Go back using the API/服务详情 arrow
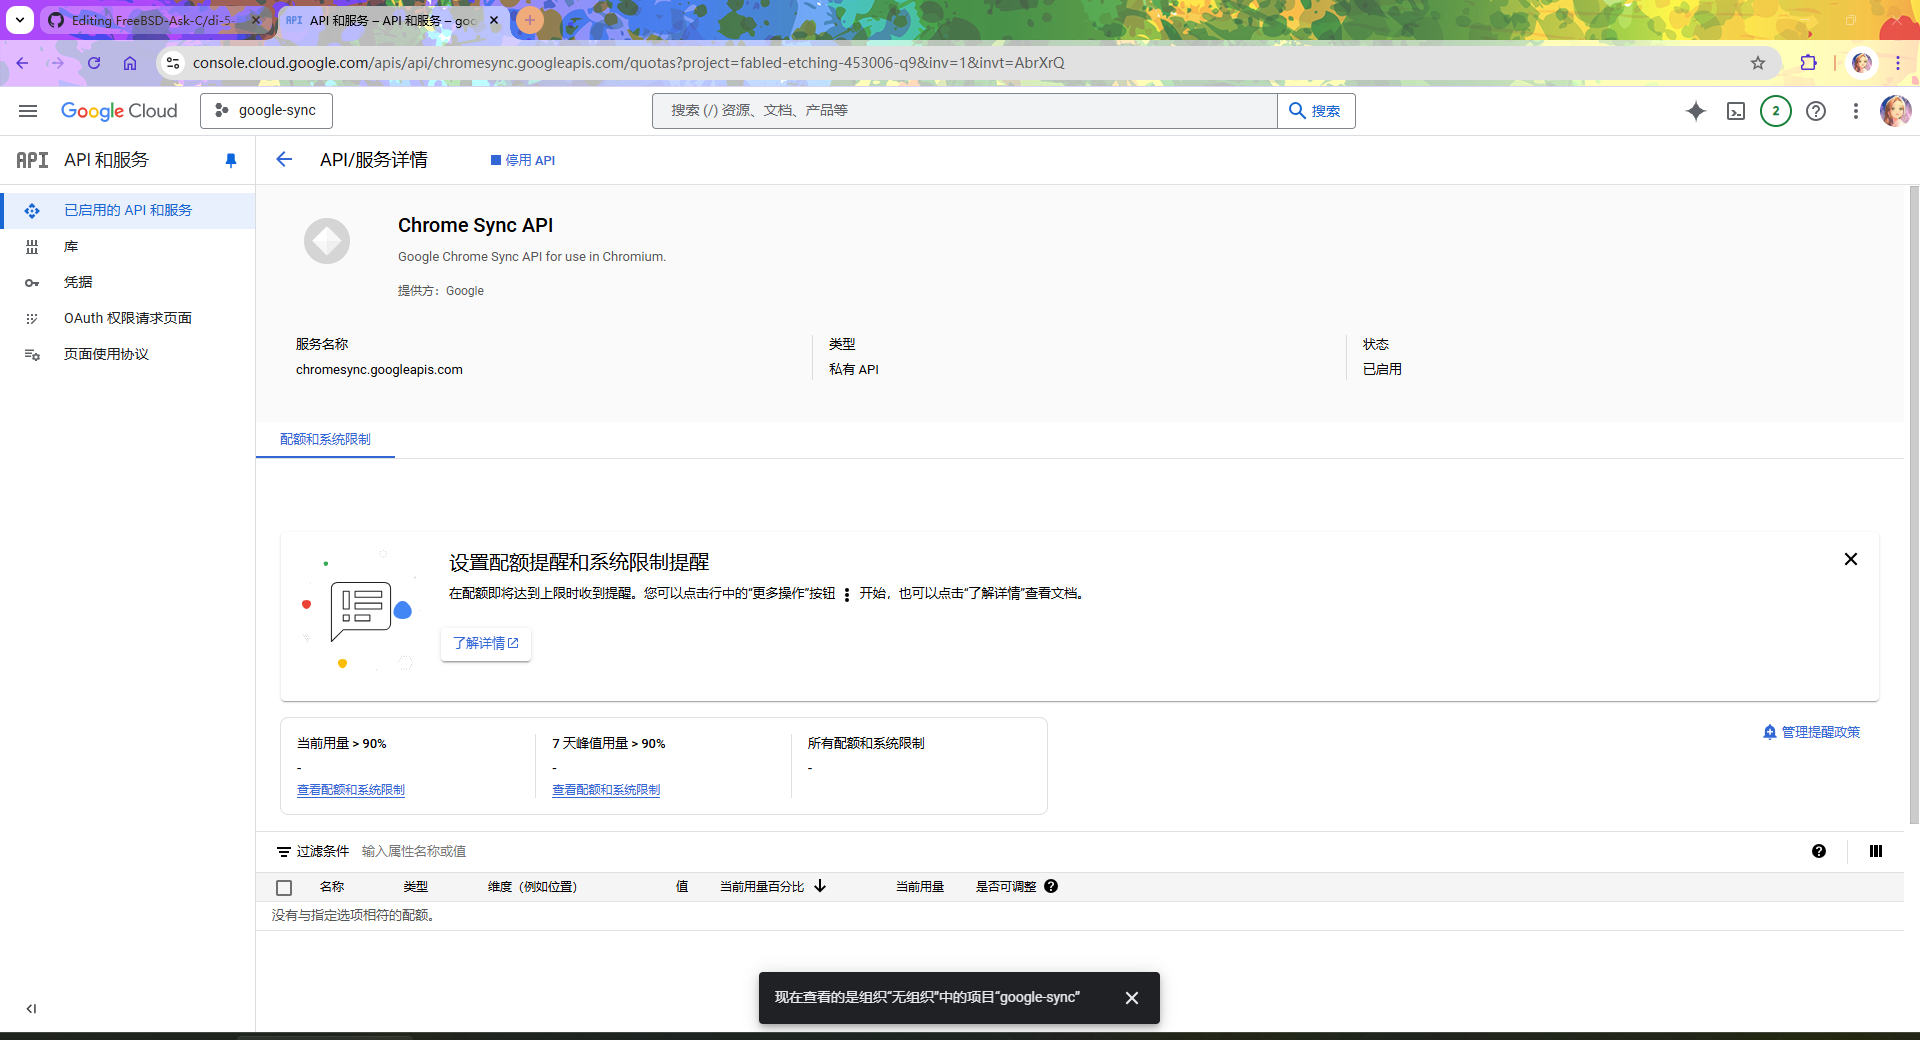The width and height of the screenshot is (1920, 1040). tap(284, 160)
